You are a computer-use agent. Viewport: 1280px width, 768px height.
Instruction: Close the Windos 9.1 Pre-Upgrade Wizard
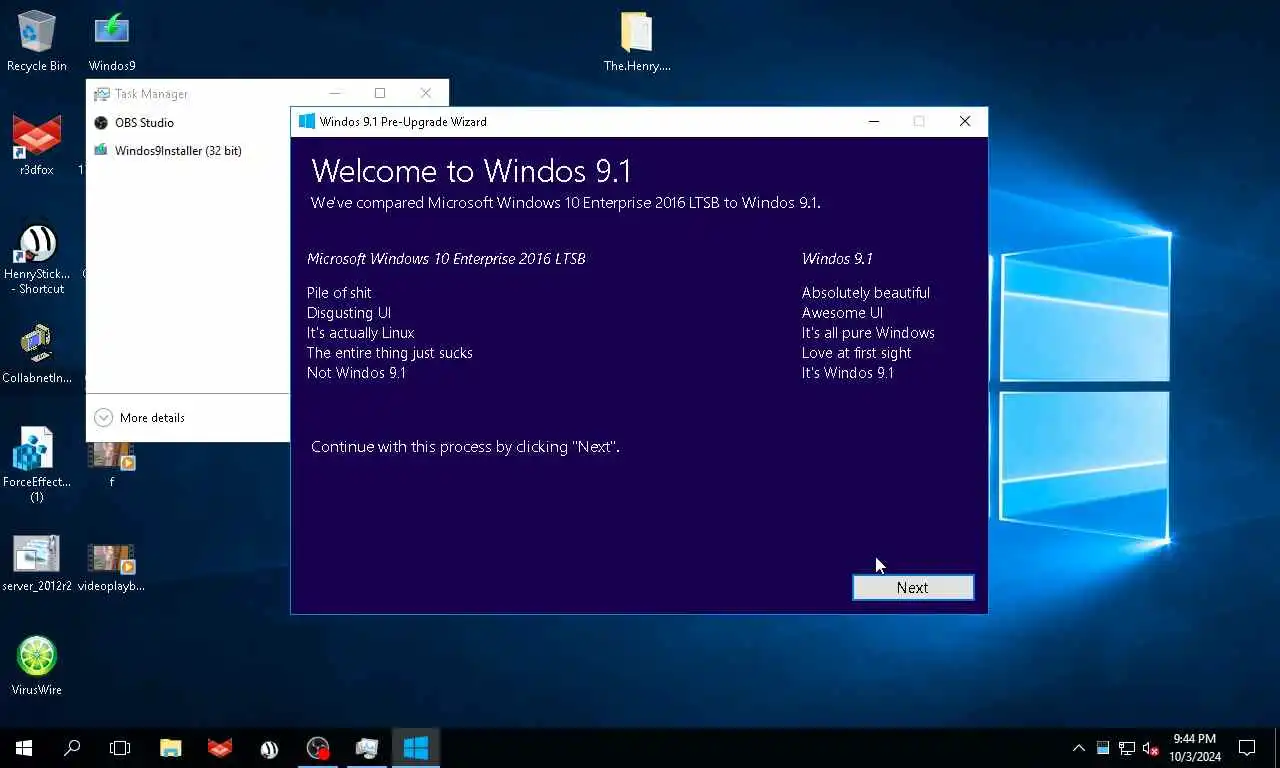click(965, 122)
